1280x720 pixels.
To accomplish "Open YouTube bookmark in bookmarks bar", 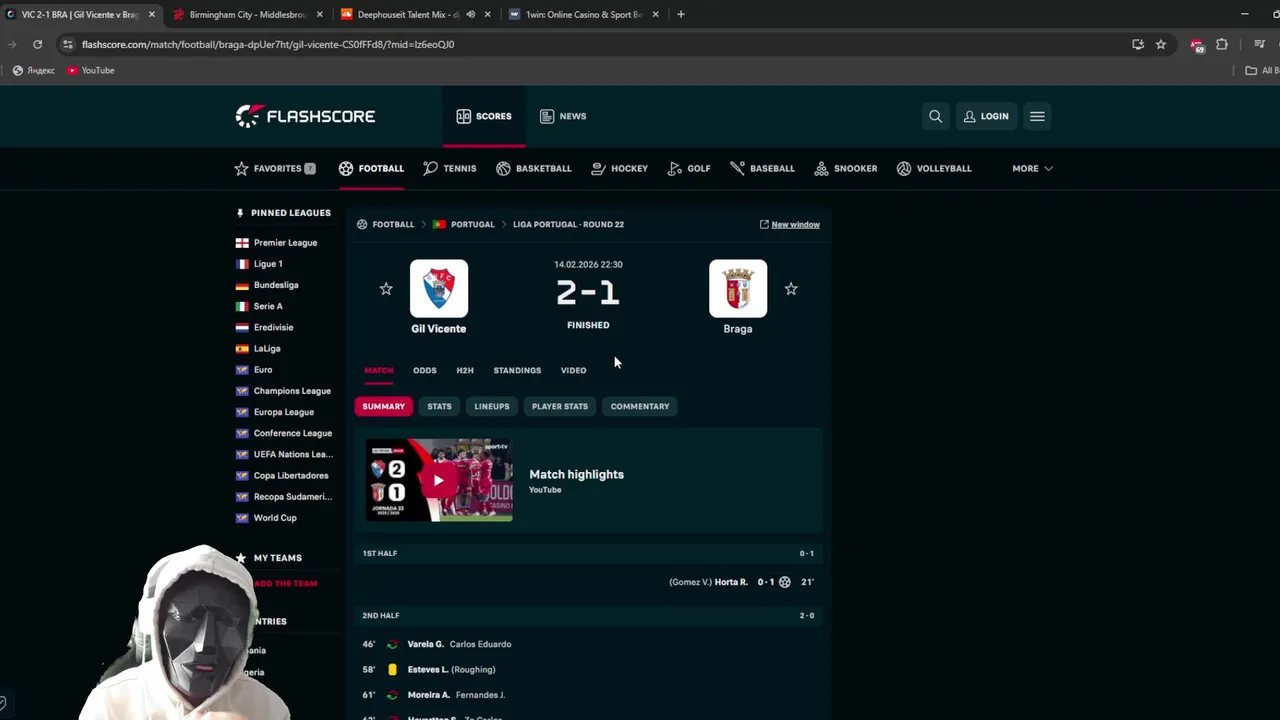I will click(91, 70).
